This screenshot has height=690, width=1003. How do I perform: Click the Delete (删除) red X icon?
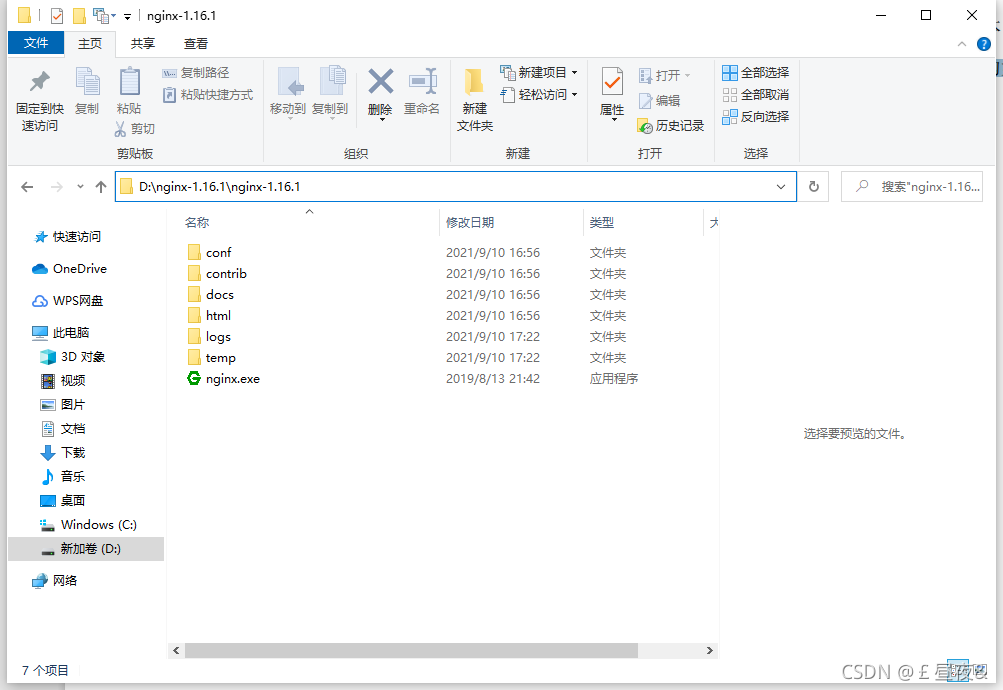pos(381,82)
